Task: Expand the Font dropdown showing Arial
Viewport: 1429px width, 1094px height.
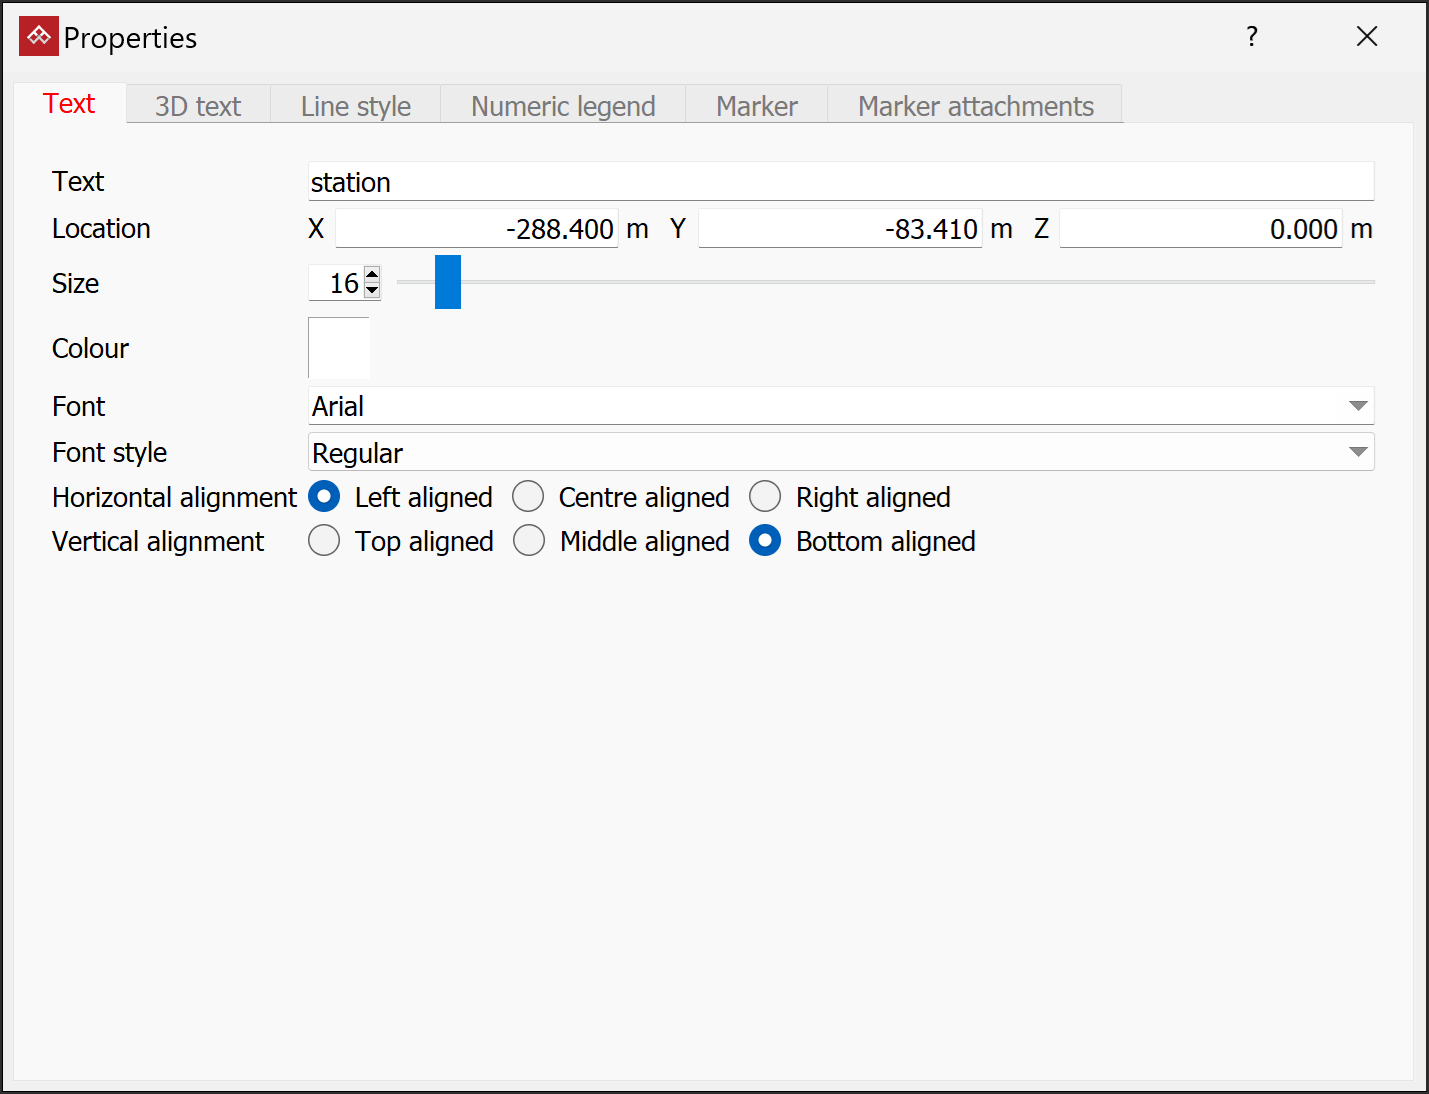Action: click(x=1357, y=406)
